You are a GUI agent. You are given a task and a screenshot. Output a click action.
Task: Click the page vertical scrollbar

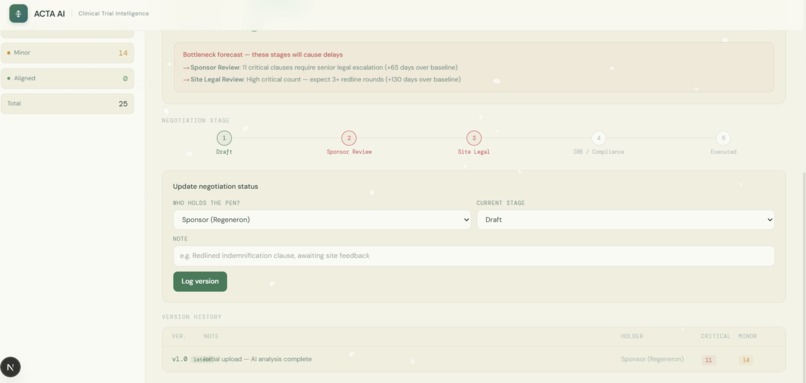[x=803, y=278]
